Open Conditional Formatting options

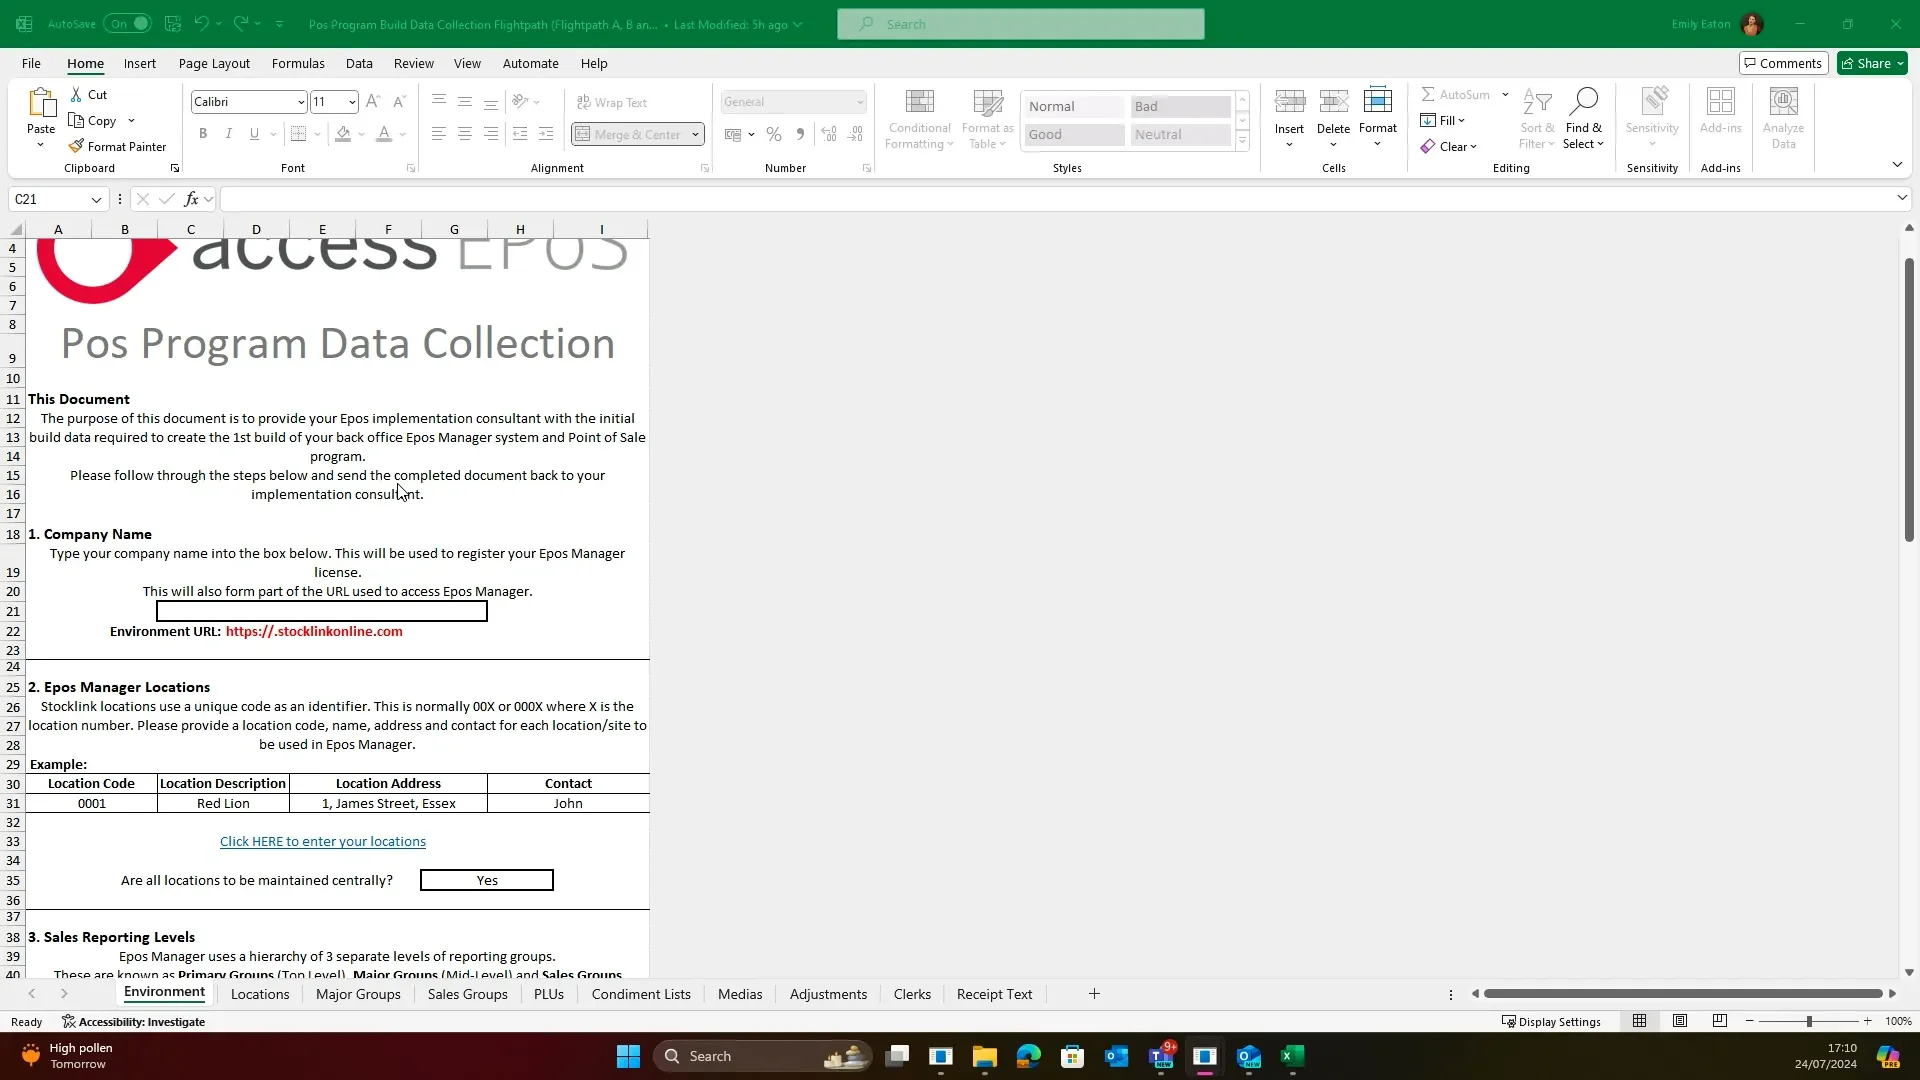(918, 117)
